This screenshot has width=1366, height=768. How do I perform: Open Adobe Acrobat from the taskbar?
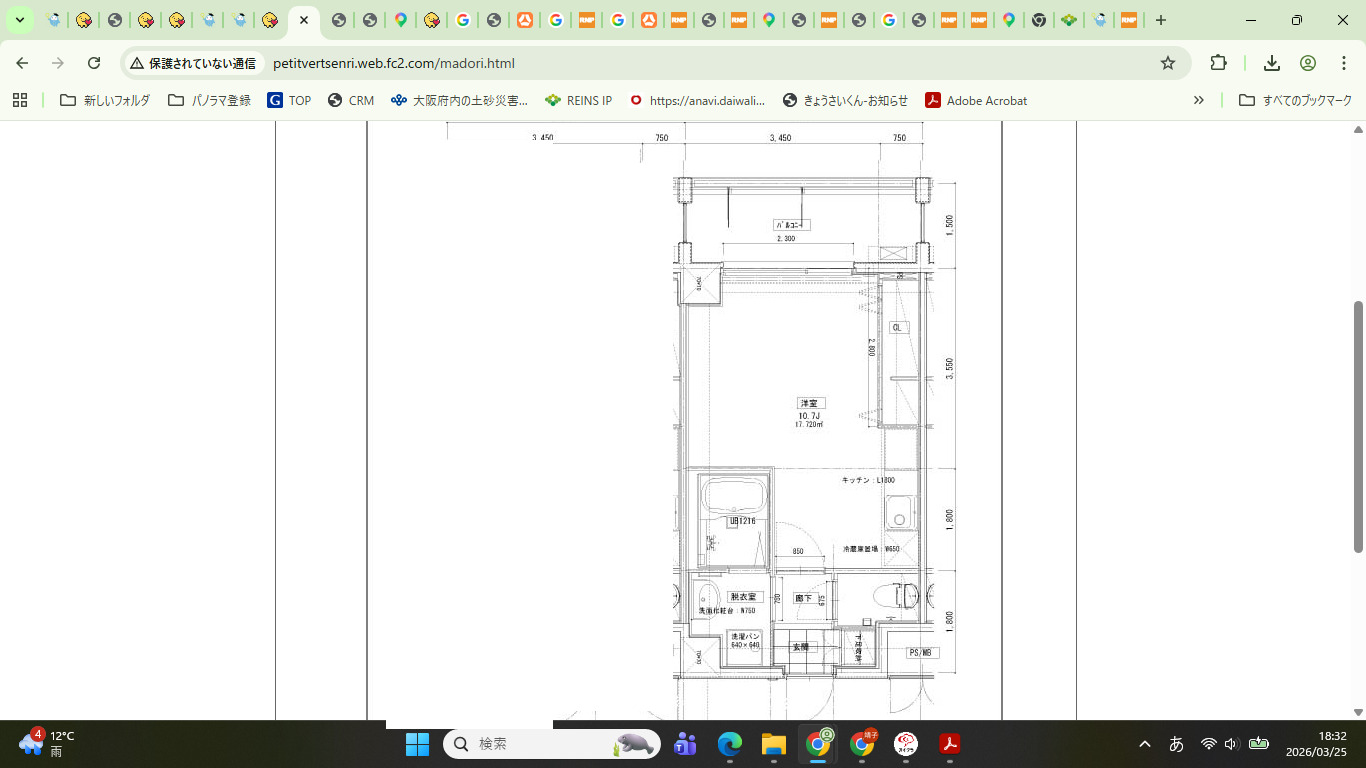click(x=949, y=744)
